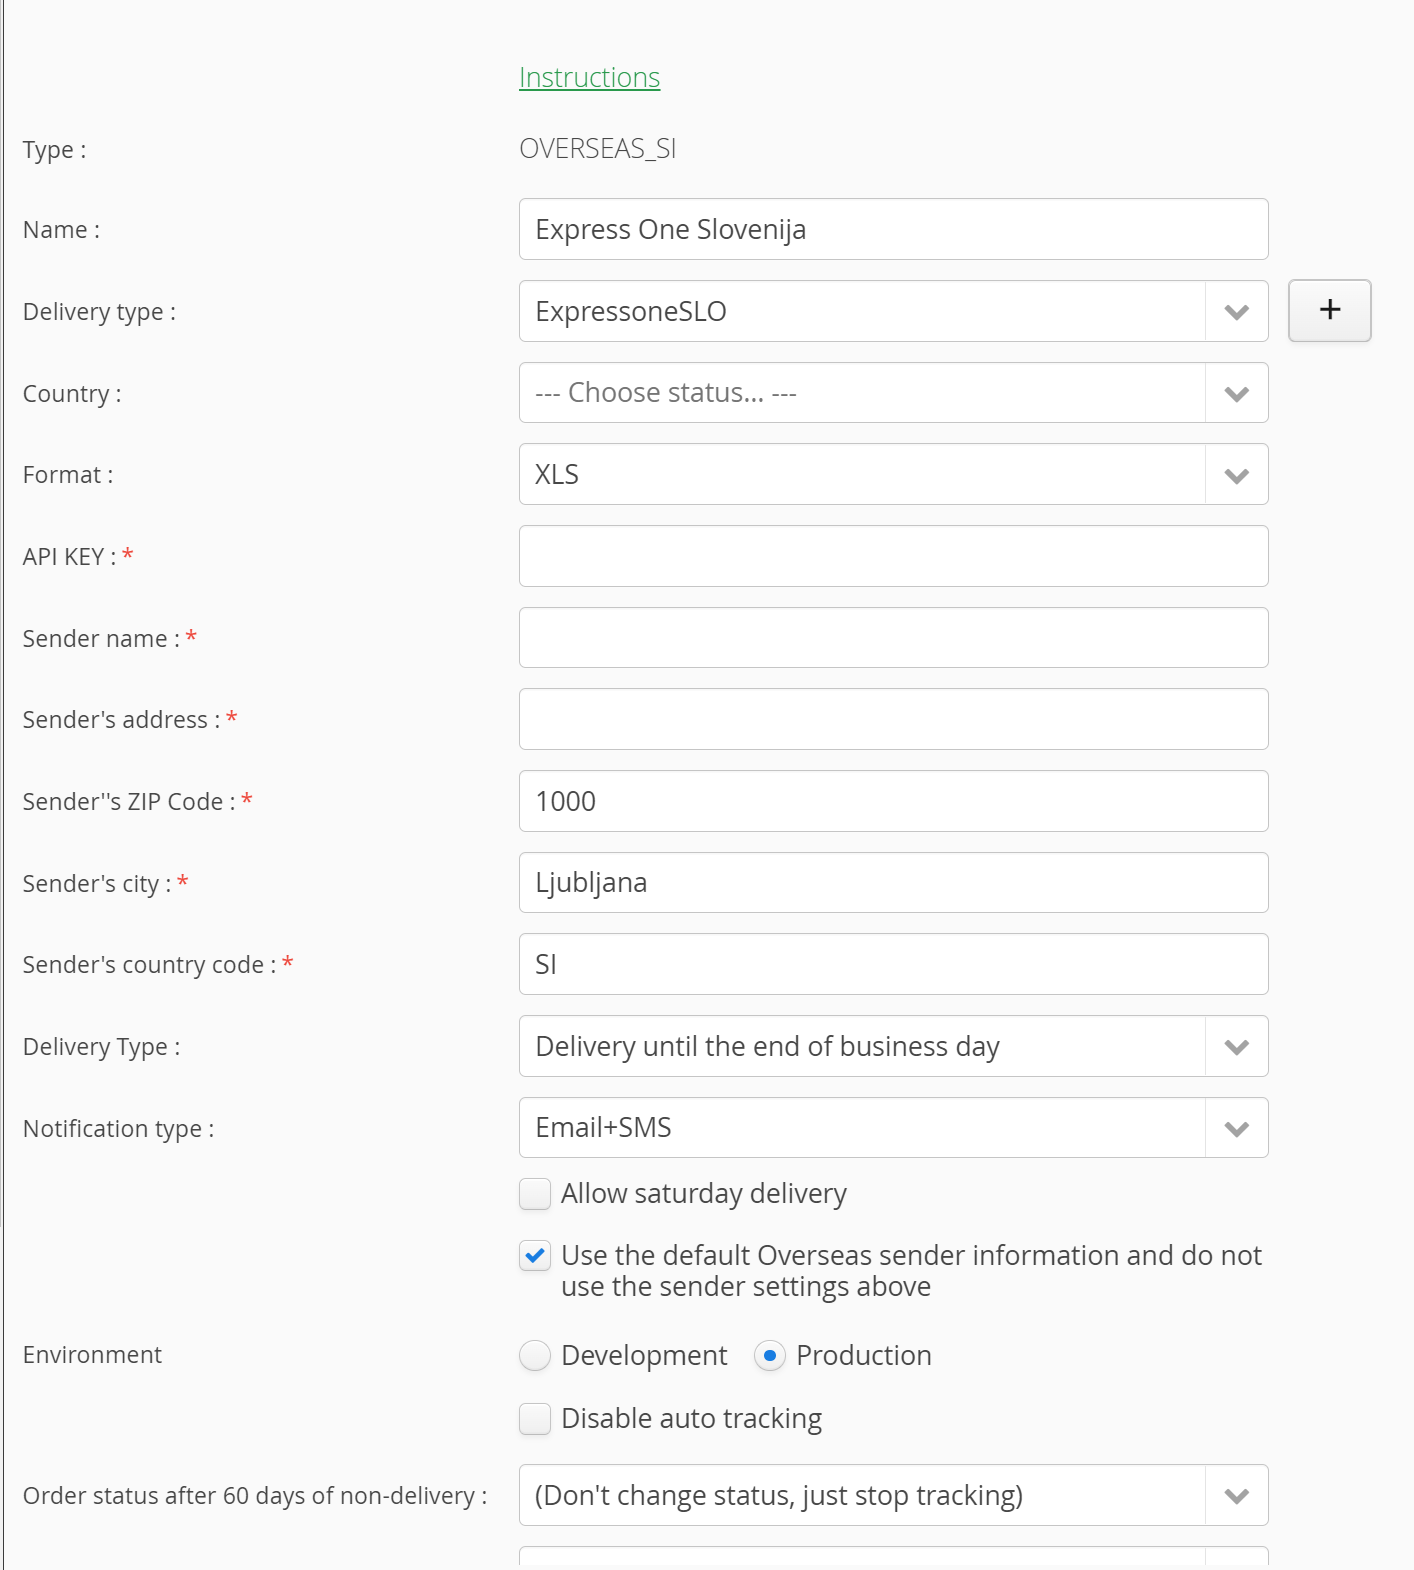This screenshot has height=1570, width=1414.
Task: Click the Sender's city field with Ljubljana
Action: click(x=893, y=883)
